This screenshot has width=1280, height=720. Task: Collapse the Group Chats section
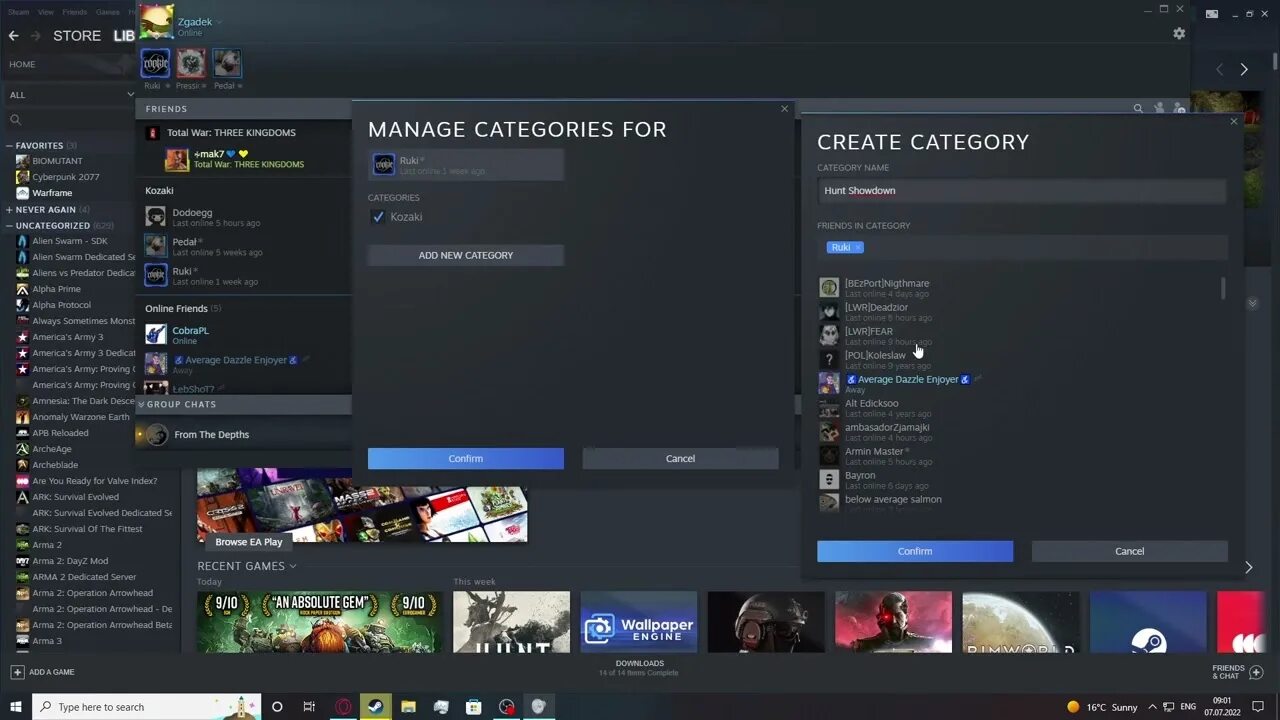(x=141, y=404)
